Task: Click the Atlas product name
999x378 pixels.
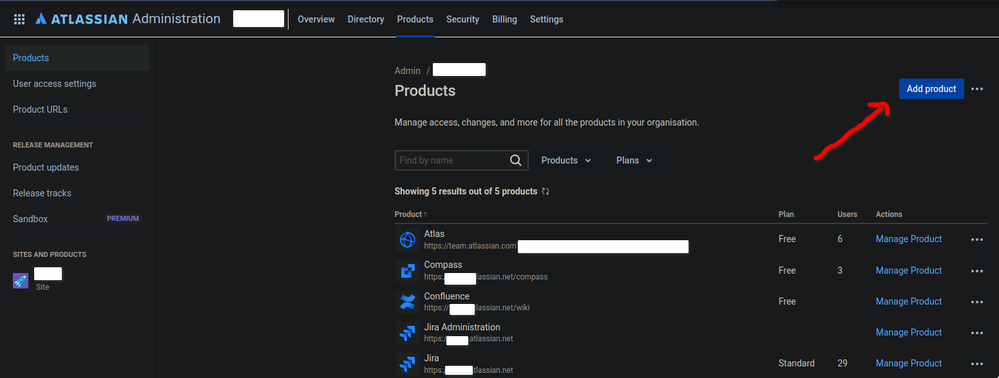Action: coord(435,234)
